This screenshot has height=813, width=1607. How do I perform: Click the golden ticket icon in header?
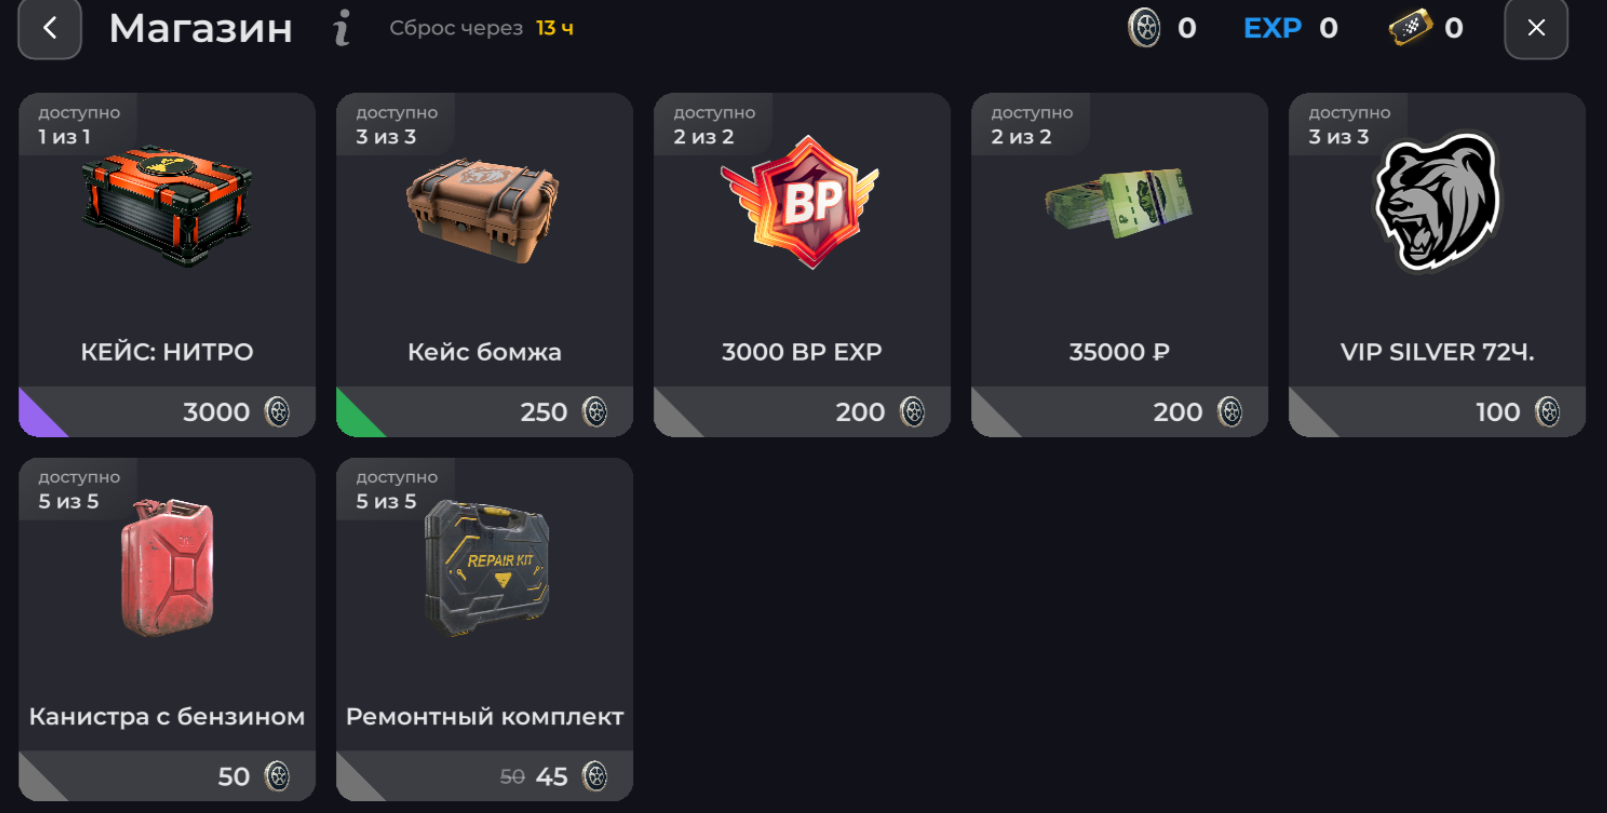click(1411, 28)
